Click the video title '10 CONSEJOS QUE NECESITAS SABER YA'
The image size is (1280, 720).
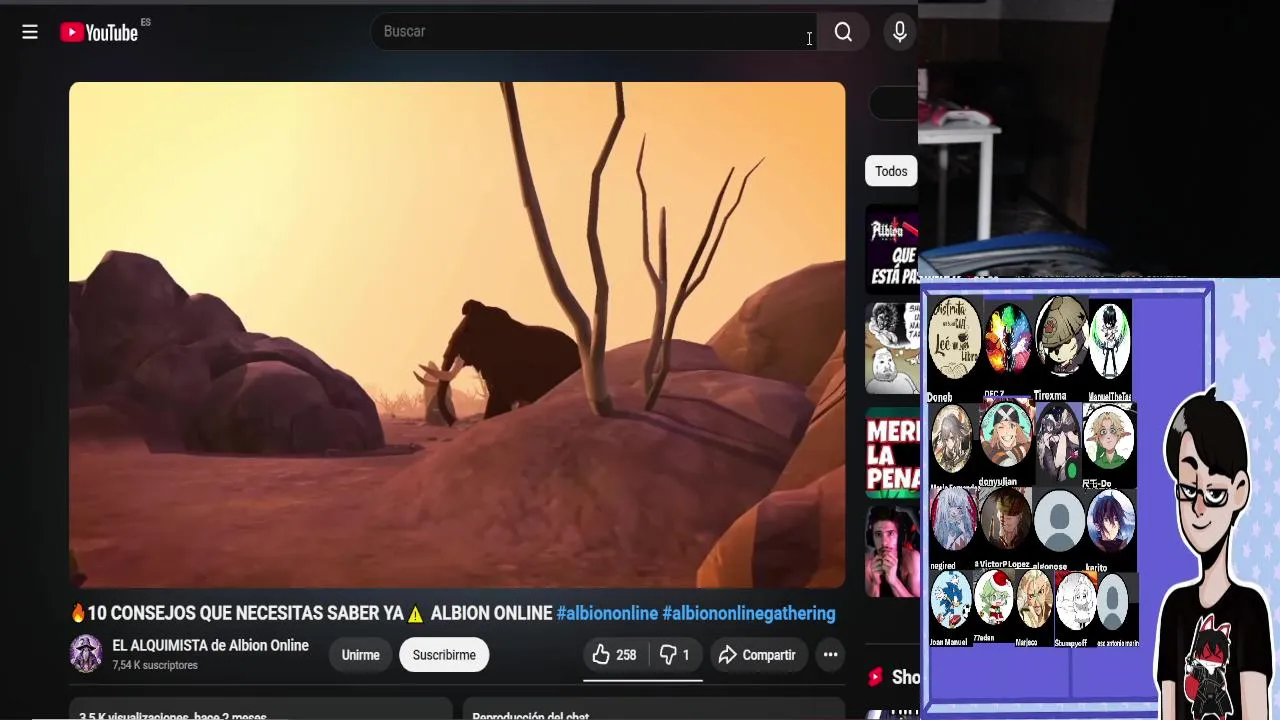(x=245, y=613)
